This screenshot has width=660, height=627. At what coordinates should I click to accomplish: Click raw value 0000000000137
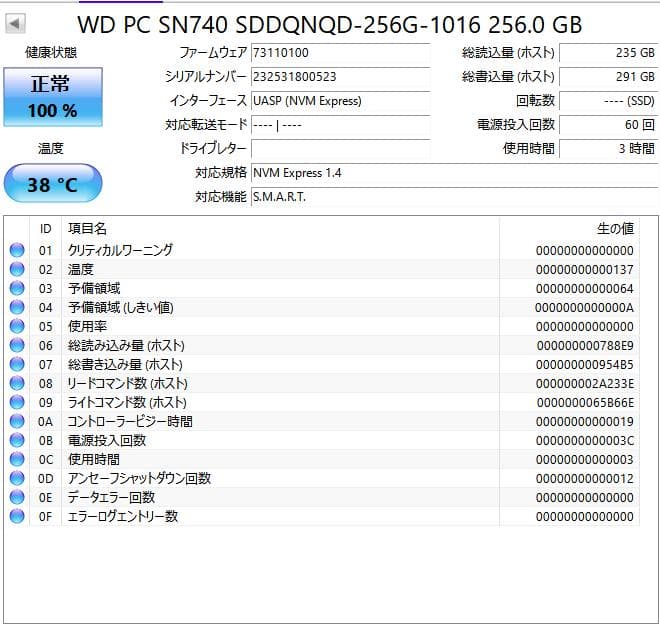pyautogui.click(x=585, y=269)
